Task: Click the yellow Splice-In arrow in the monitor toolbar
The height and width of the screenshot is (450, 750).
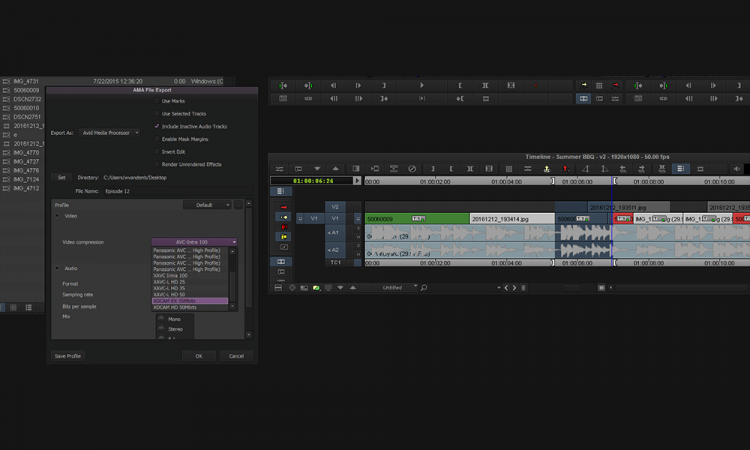Action: [x=583, y=86]
